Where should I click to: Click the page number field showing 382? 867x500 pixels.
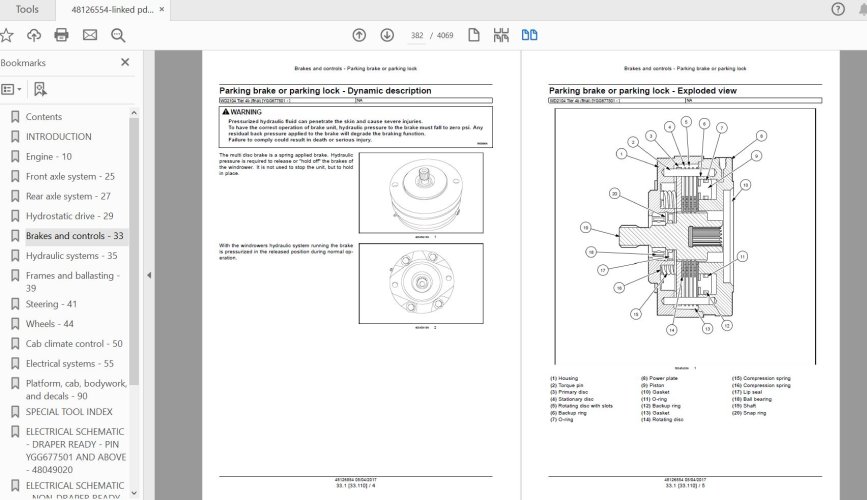click(417, 35)
